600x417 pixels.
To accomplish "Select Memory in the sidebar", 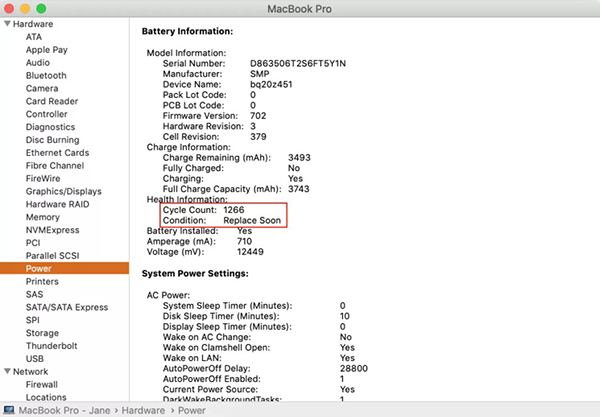I will pos(42,217).
